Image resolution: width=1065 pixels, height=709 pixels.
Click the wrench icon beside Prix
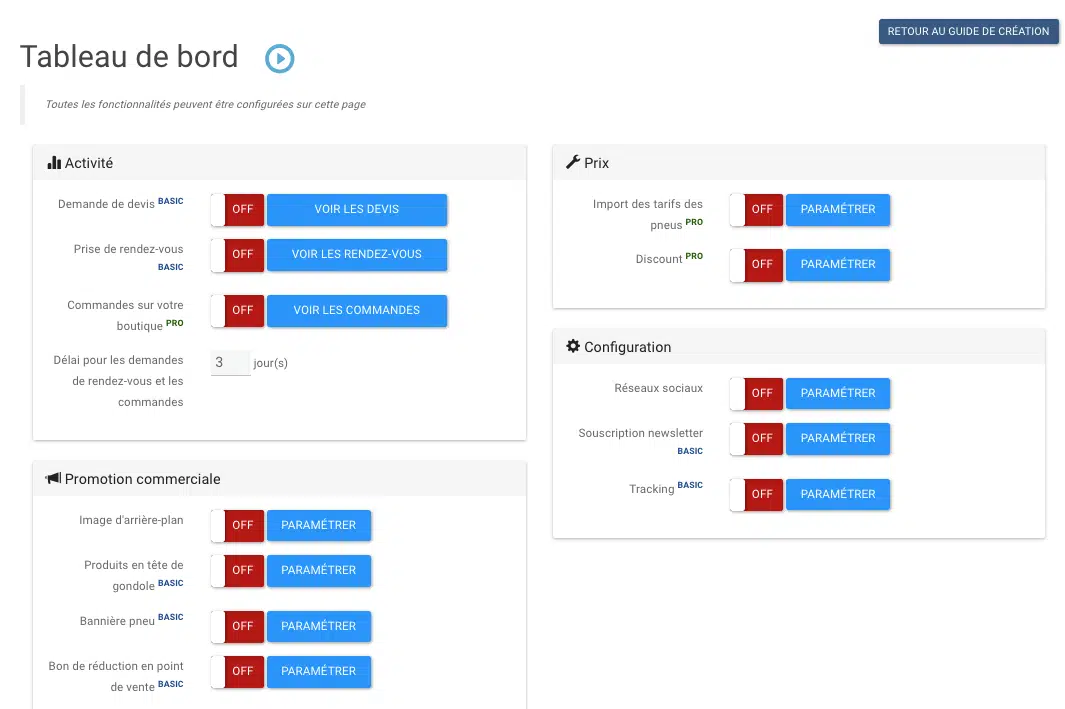point(573,162)
